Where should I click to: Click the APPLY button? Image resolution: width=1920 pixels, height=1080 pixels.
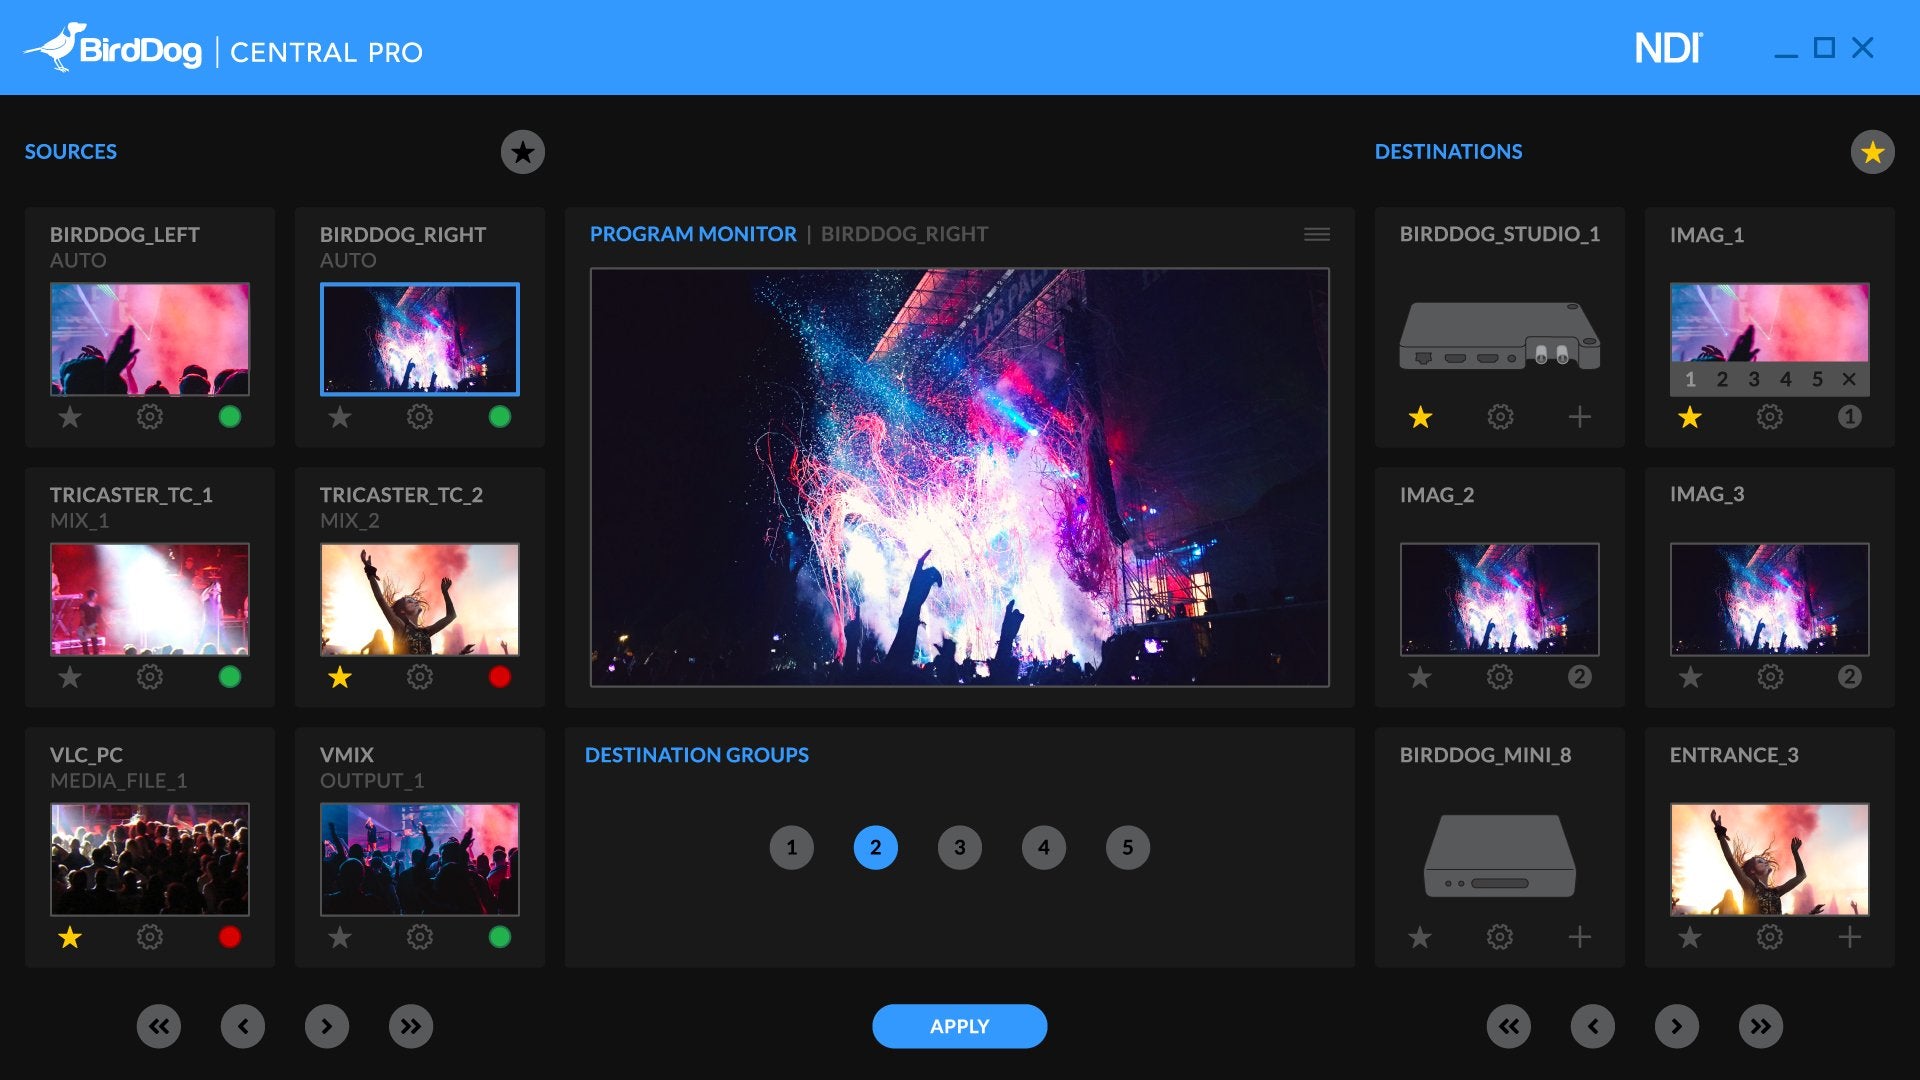960,1026
